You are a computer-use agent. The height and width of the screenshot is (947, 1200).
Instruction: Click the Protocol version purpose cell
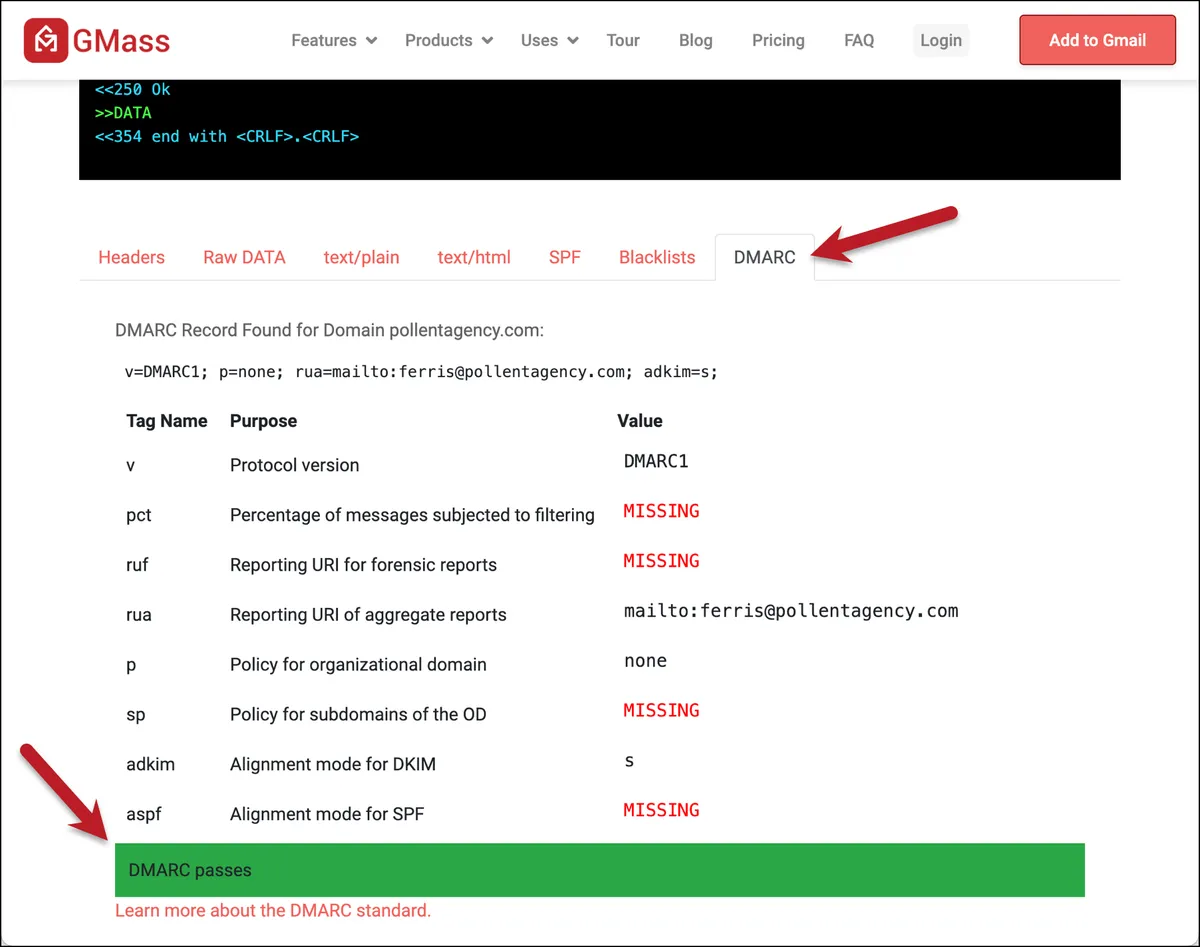tap(294, 465)
